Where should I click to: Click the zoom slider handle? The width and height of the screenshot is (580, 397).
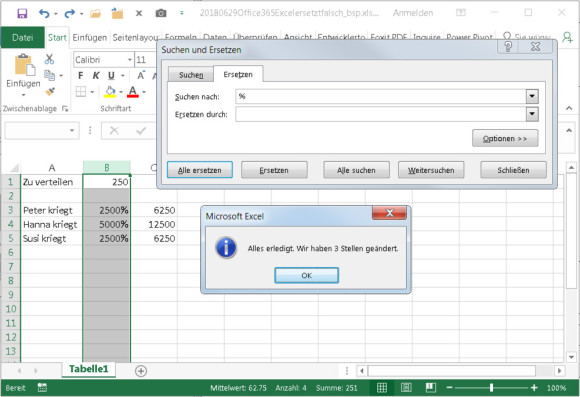click(x=491, y=388)
